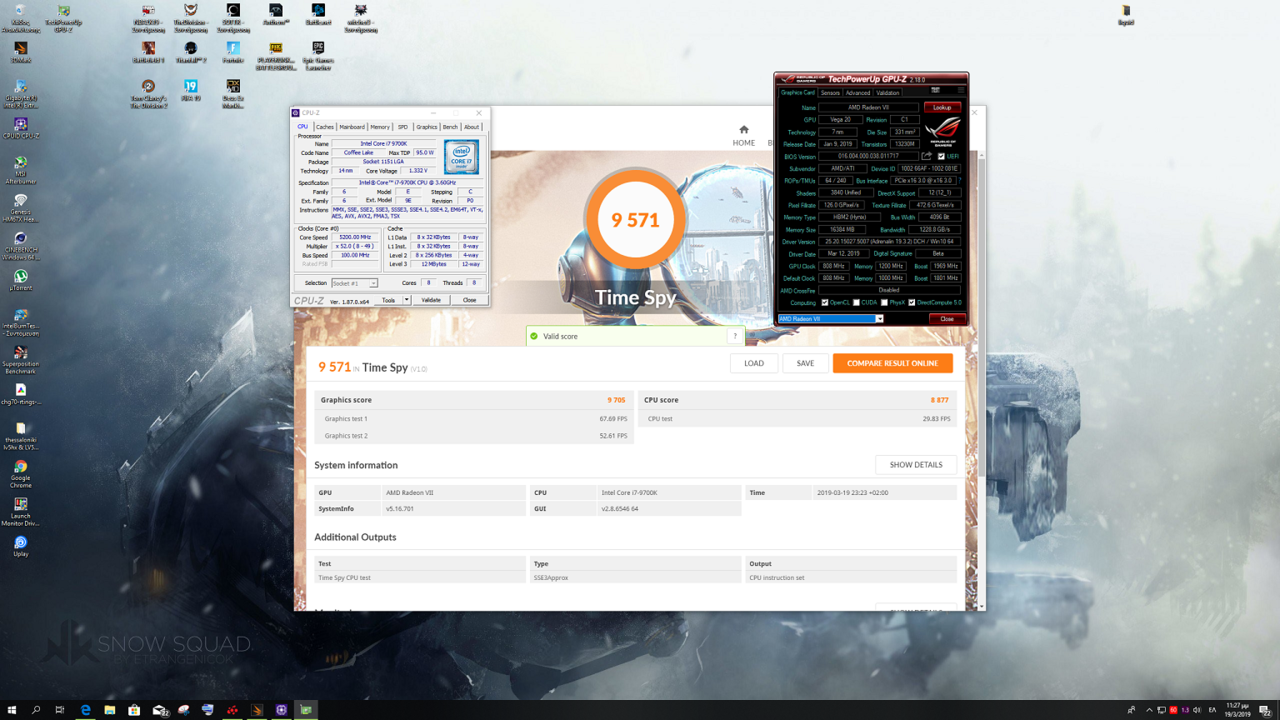Launch µTorrent from the desktop

[x=21, y=280]
